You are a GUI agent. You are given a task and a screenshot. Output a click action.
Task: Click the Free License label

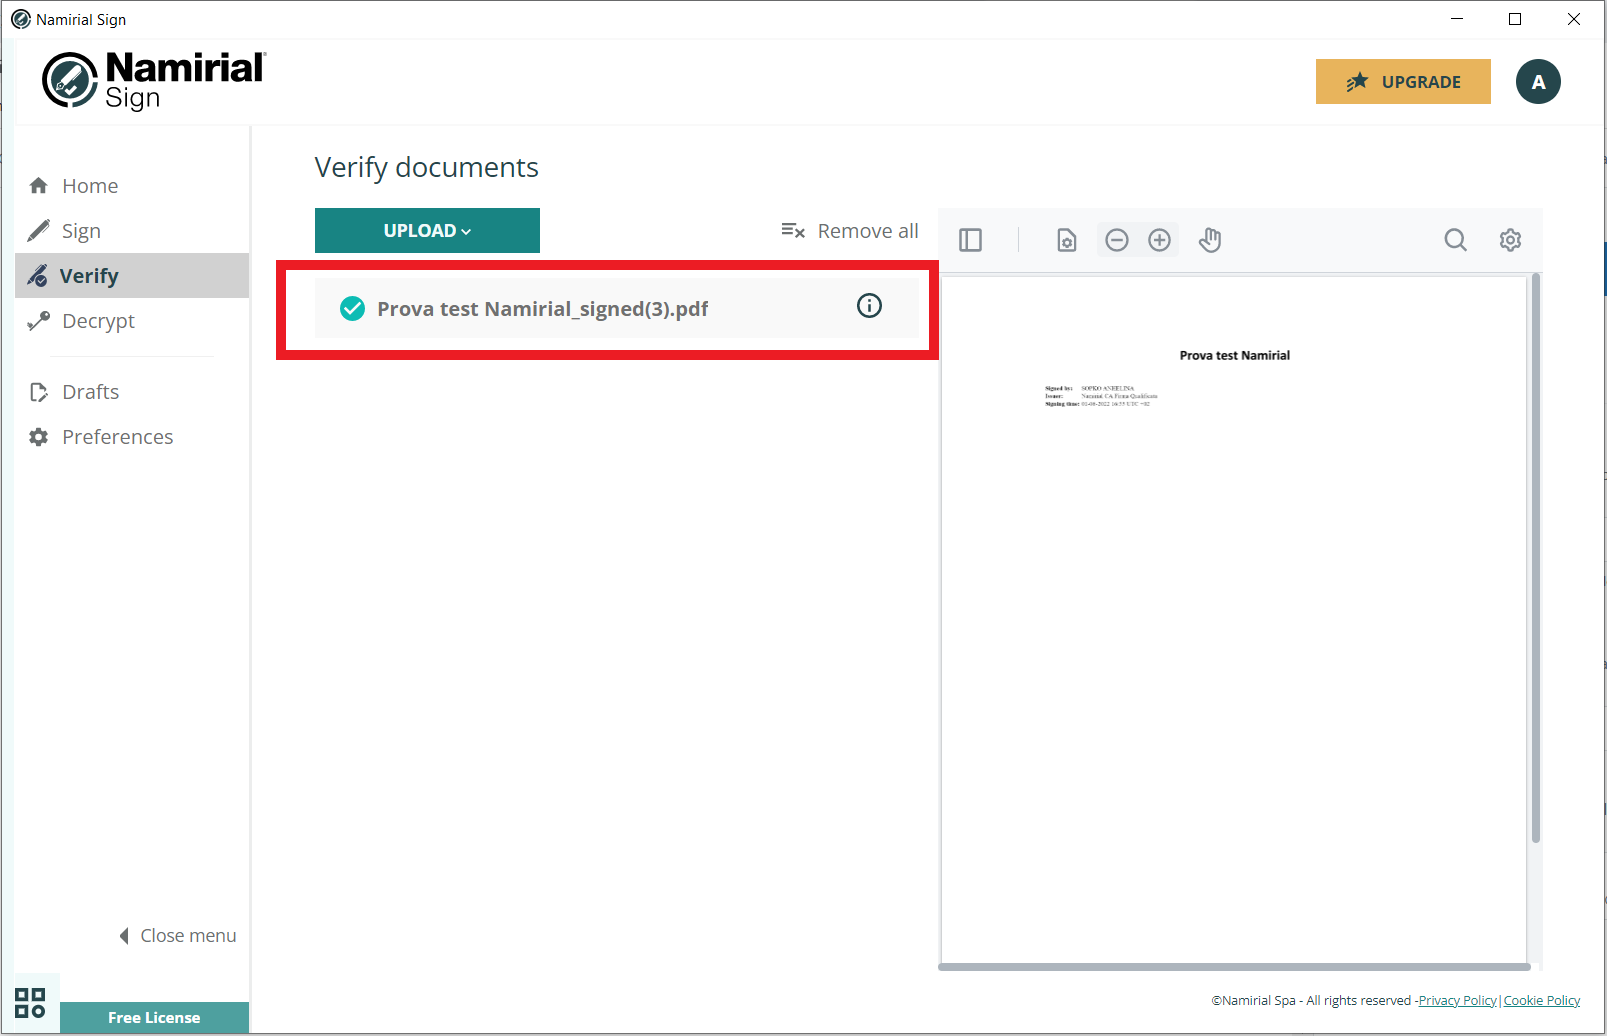coord(154,1017)
